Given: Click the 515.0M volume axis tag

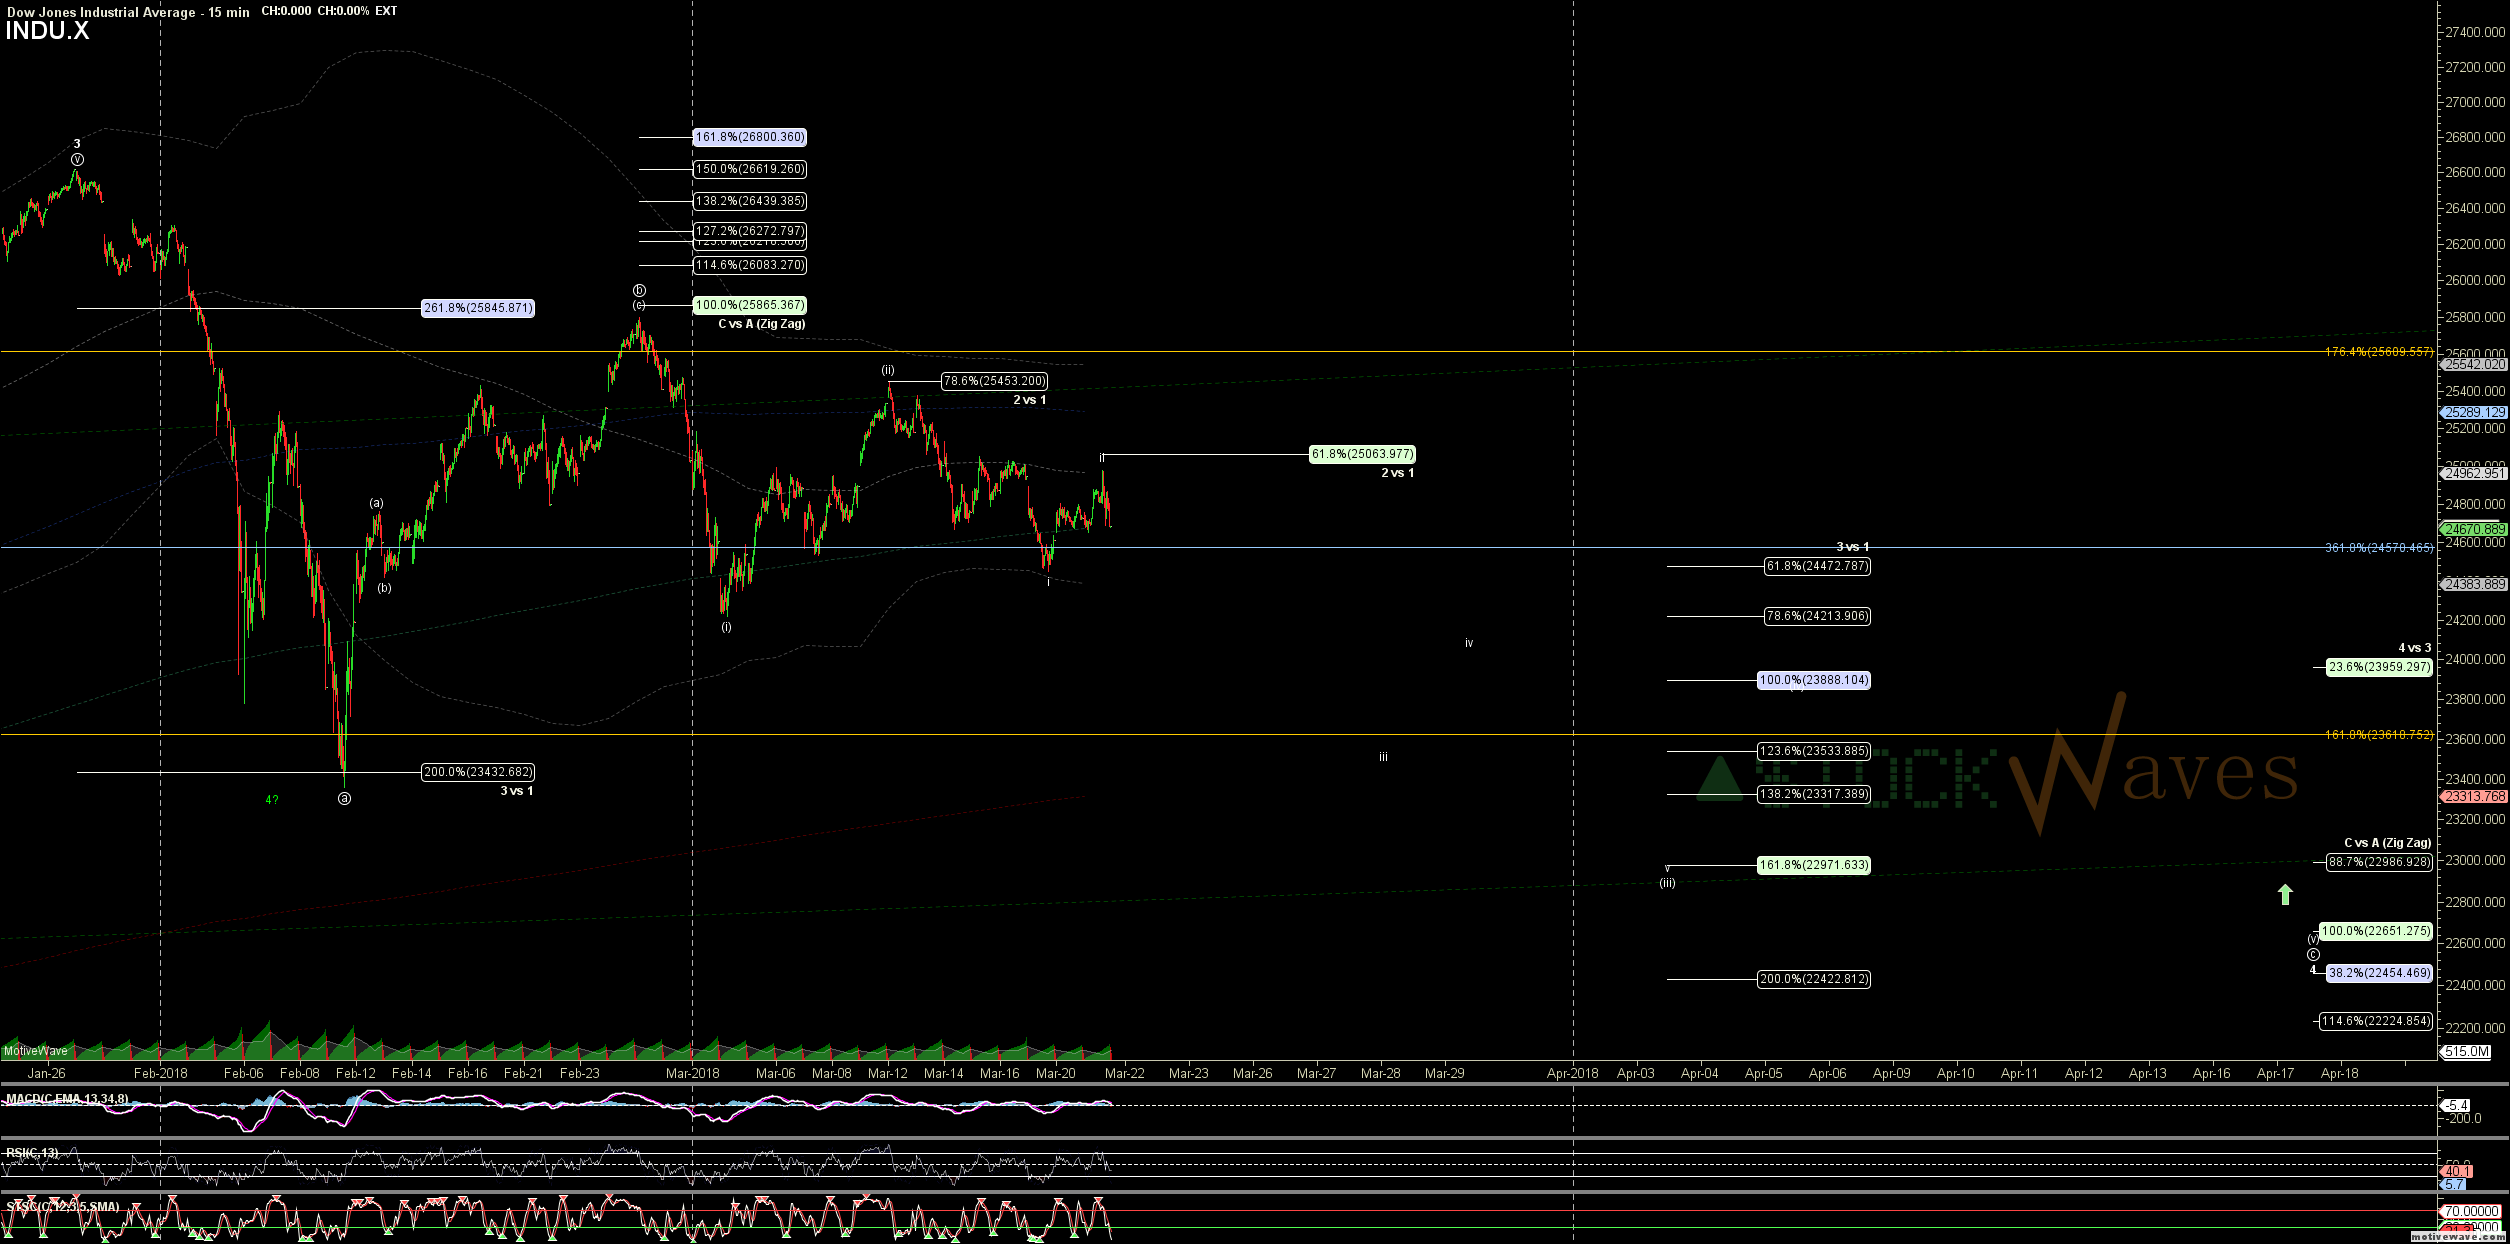Looking at the screenshot, I should pos(2466,1051).
